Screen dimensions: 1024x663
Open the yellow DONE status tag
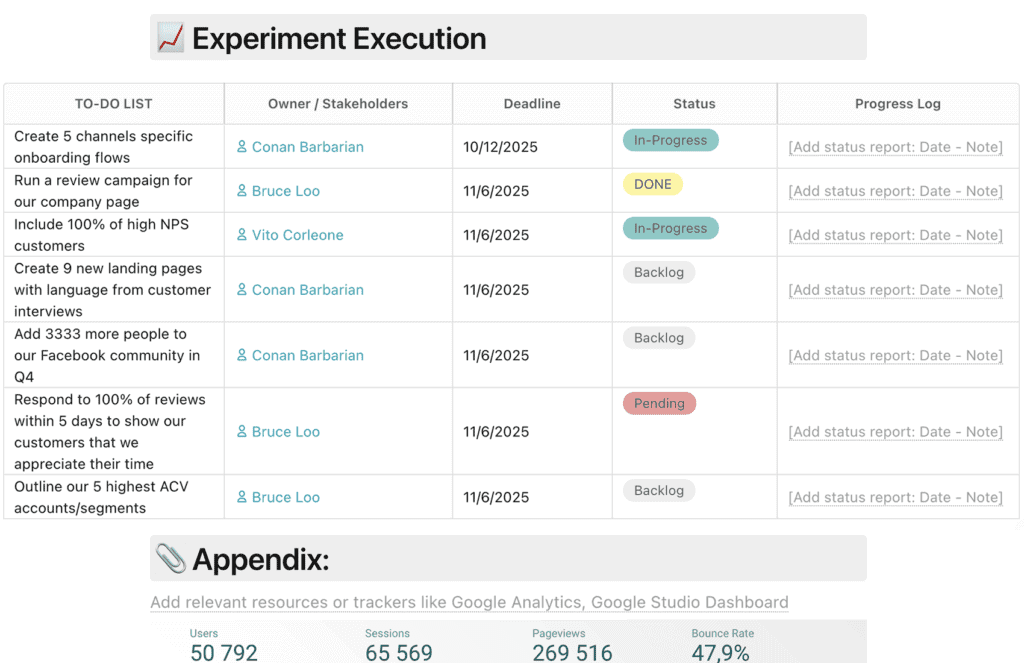click(x=653, y=184)
